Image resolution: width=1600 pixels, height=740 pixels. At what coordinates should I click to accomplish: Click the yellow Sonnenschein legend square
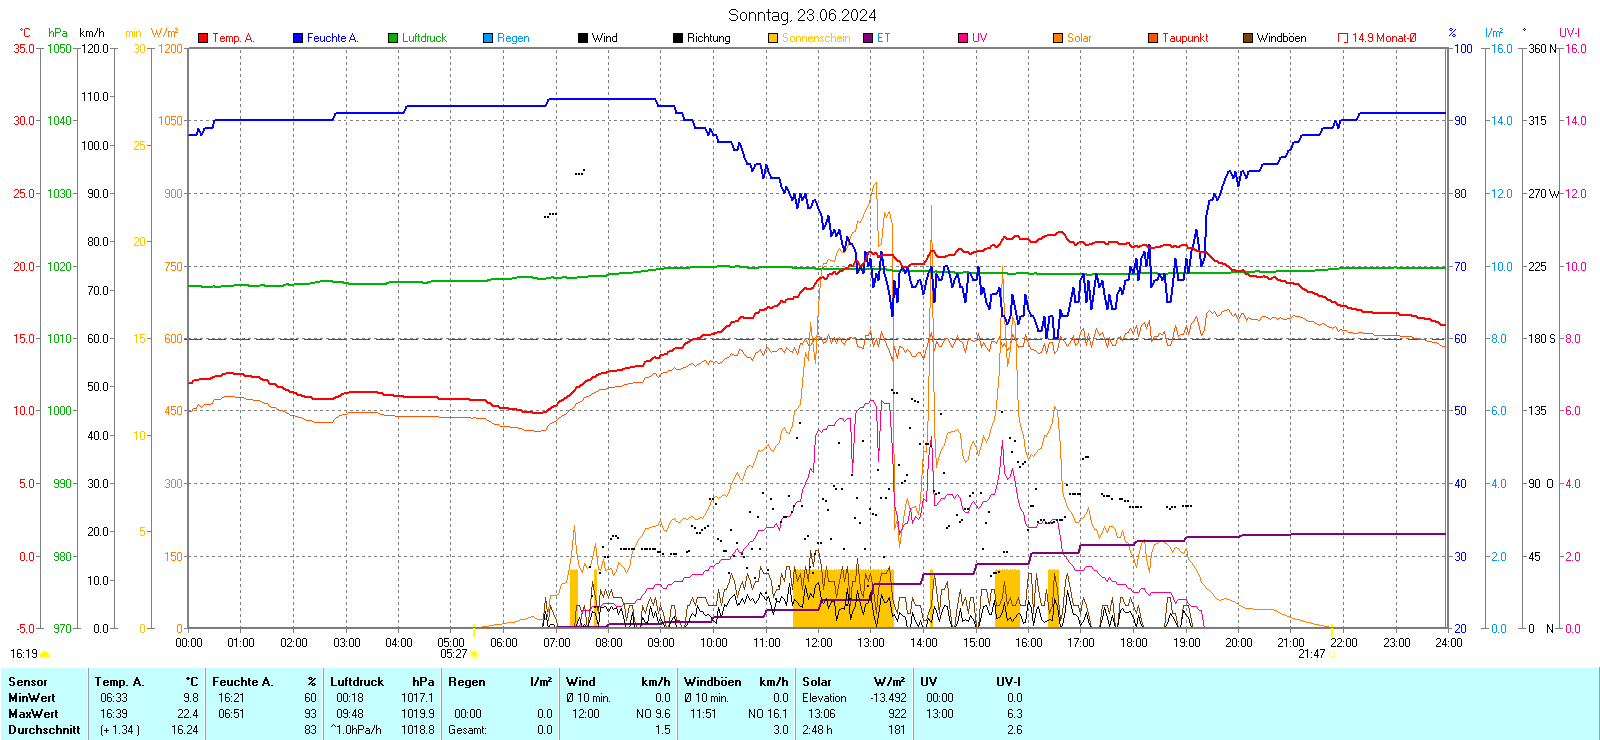tap(773, 38)
